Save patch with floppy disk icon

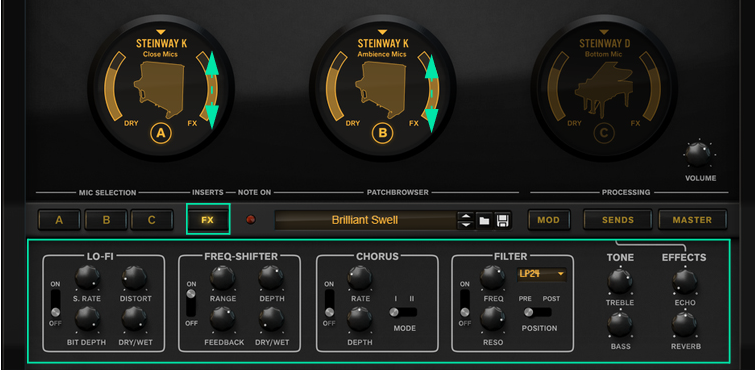tap(502, 220)
